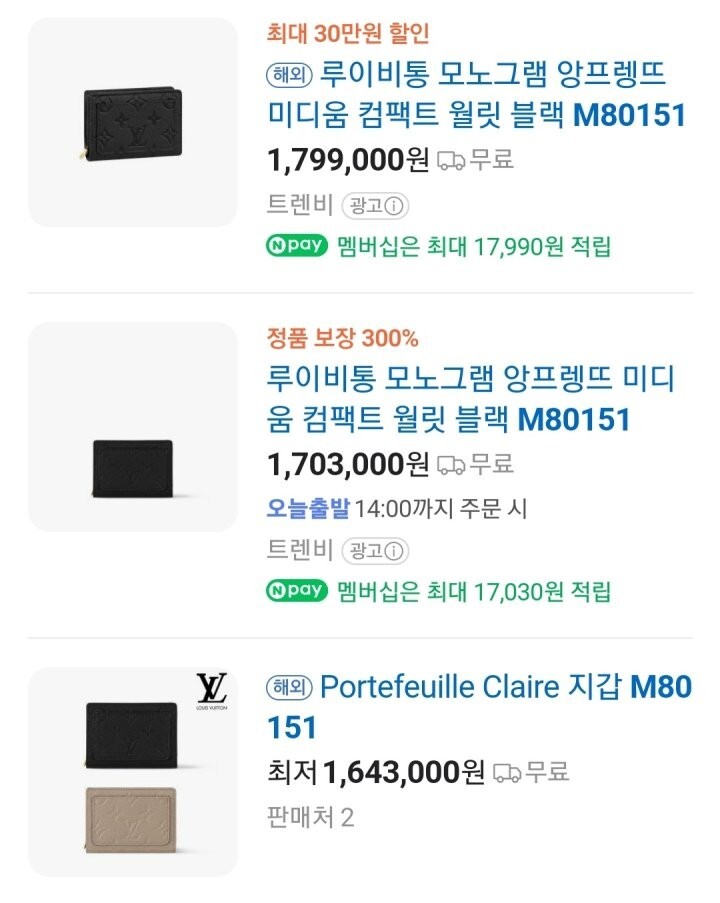Click the 광고 info icon in first listing
Screen dimensions: 720x903
[x=394, y=206]
